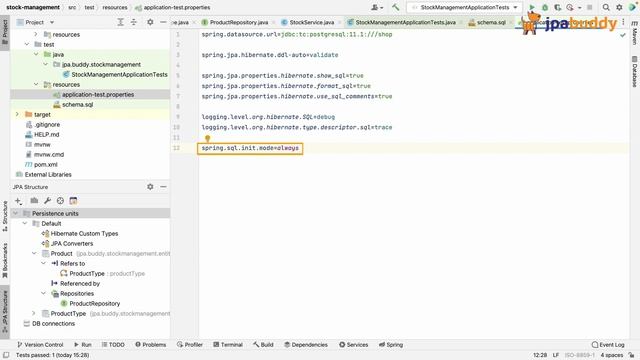
Task: Open the Profiler tool window
Action: pyautogui.click(x=190, y=345)
